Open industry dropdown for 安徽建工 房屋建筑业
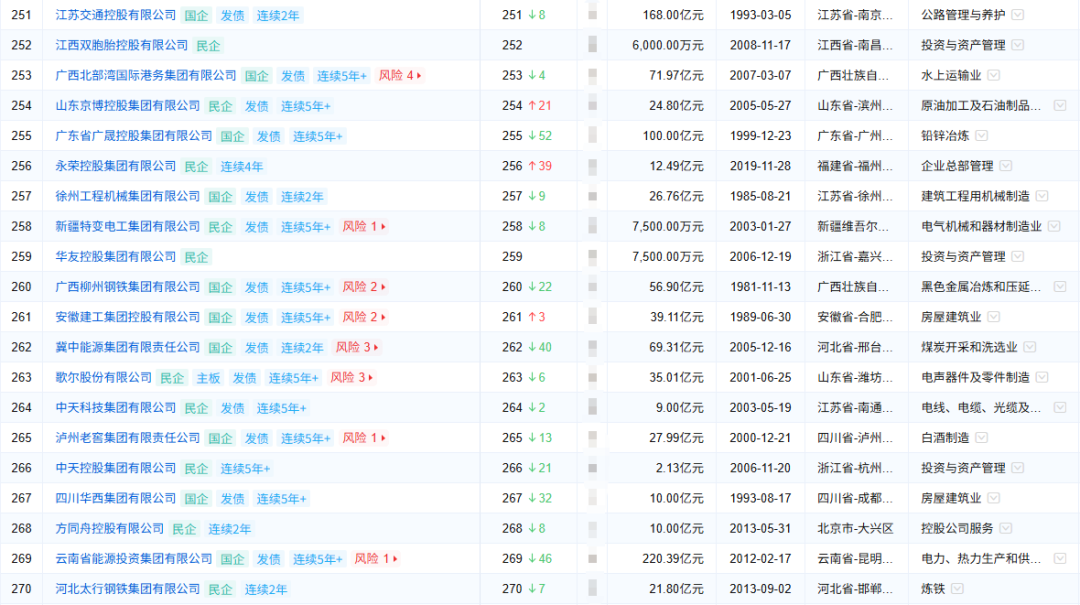This screenshot has height=605, width=1080. click(993, 317)
